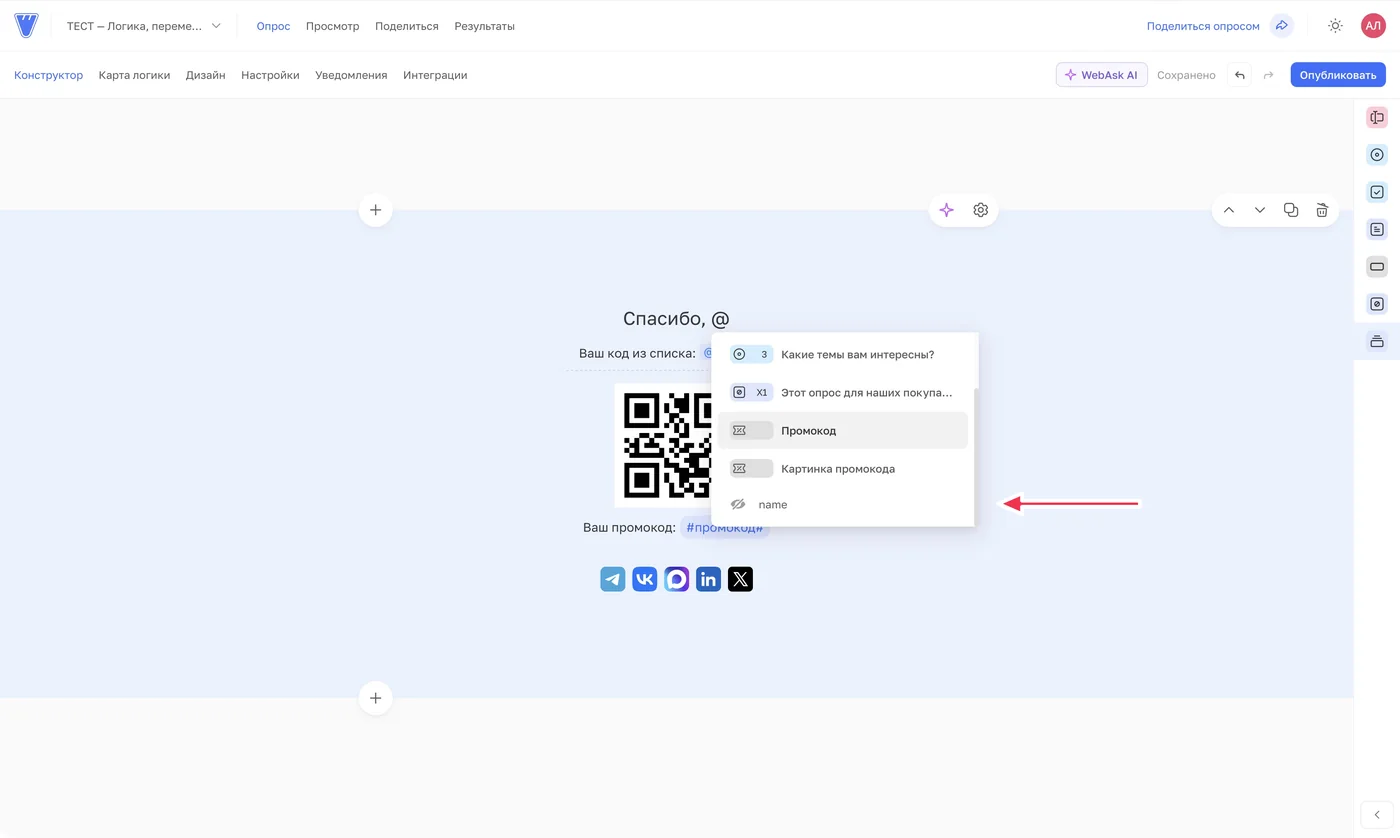Image resolution: width=1400 pixels, height=838 pixels.
Task: Duplicate the current block
Action: click(1291, 210)
